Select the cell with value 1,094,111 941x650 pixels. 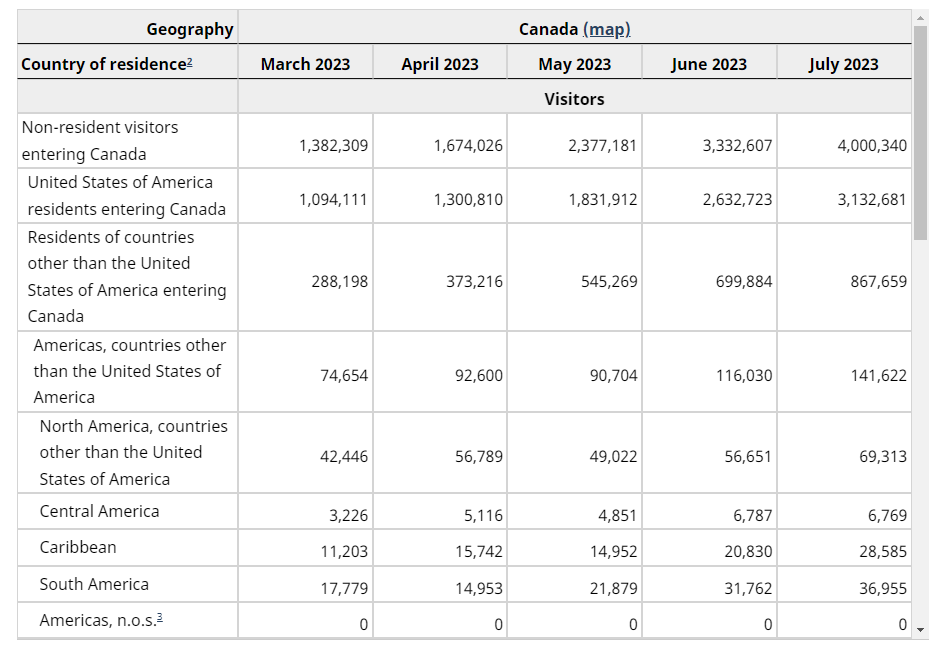[x=333, y=199]
